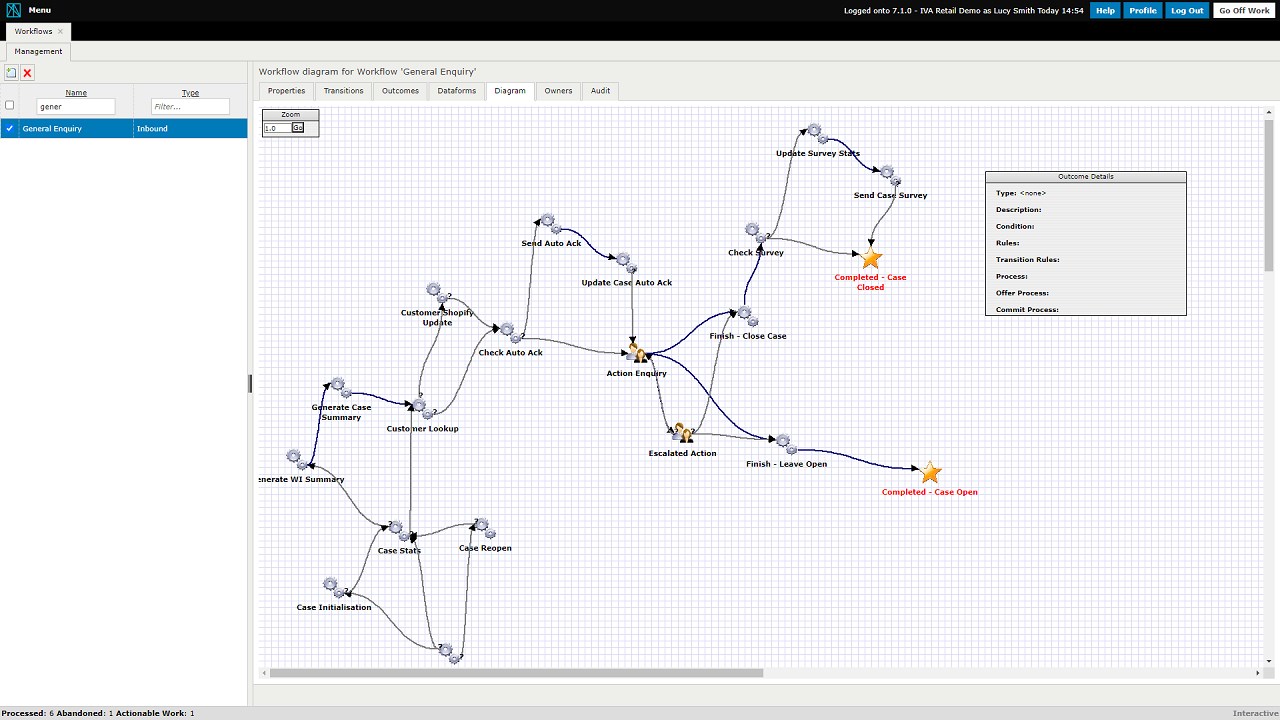Screen dimensions: 1280x720
Task: Create a new workflow using the new-item icon
Action: tap(10, 72)
